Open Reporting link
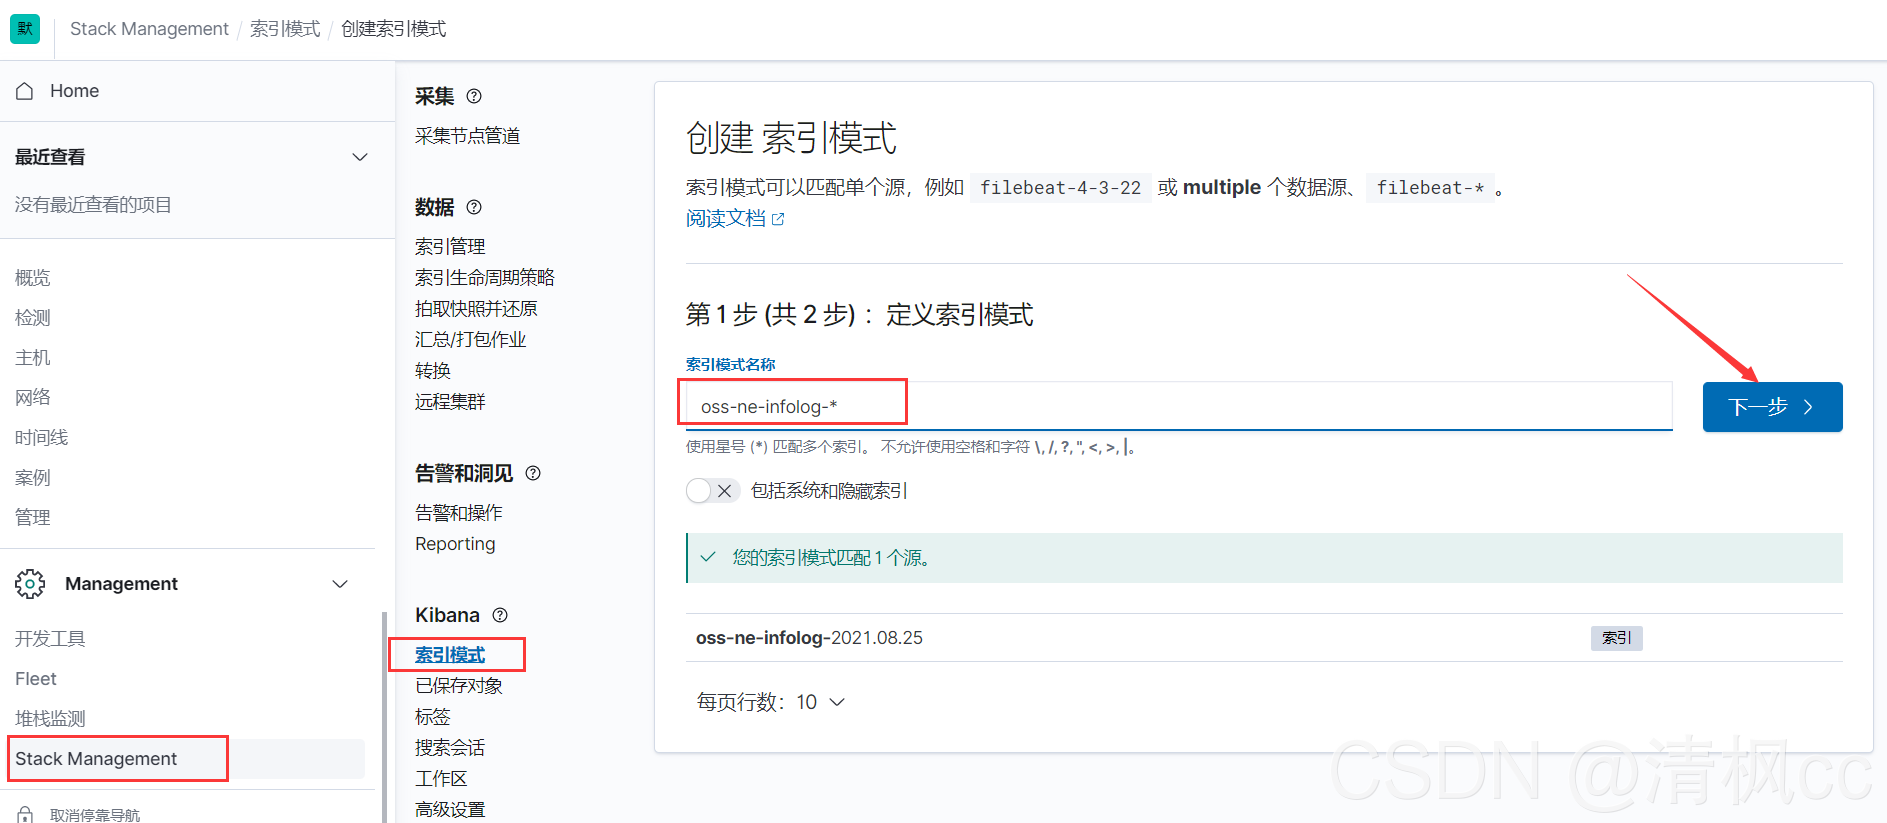Image resolution: width=1887 pixels, height=823 pixels. tap(455, 544)
